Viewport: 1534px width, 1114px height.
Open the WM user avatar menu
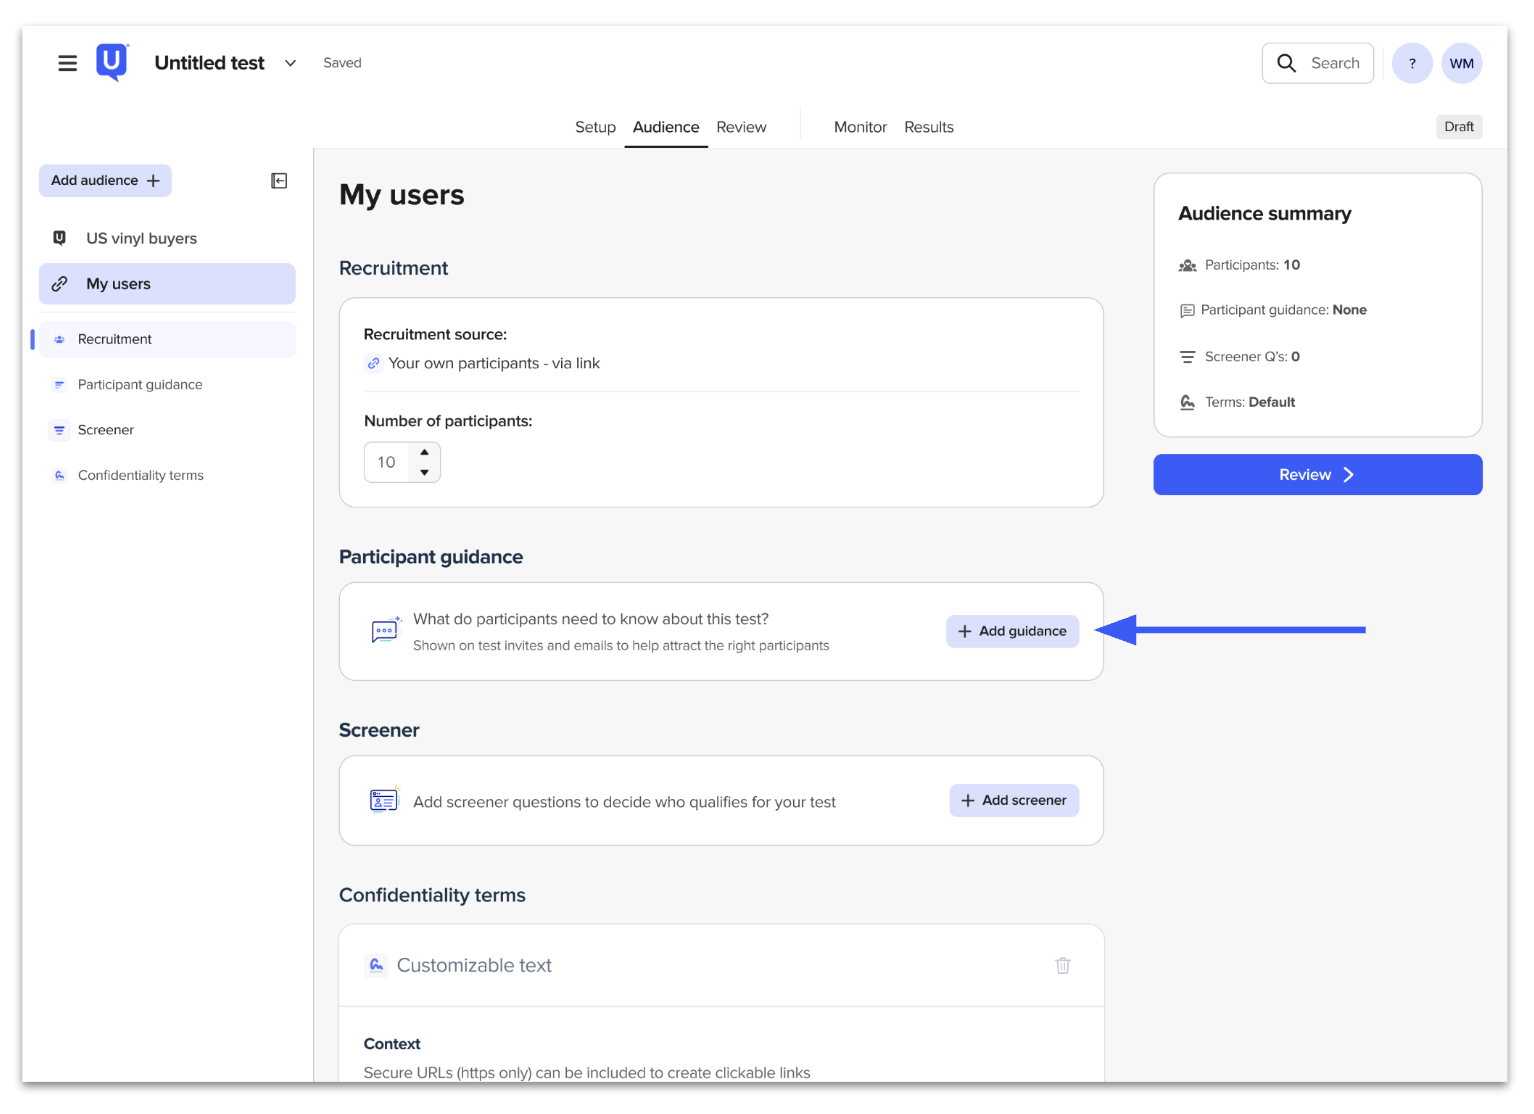click(x=1462, y=63)
